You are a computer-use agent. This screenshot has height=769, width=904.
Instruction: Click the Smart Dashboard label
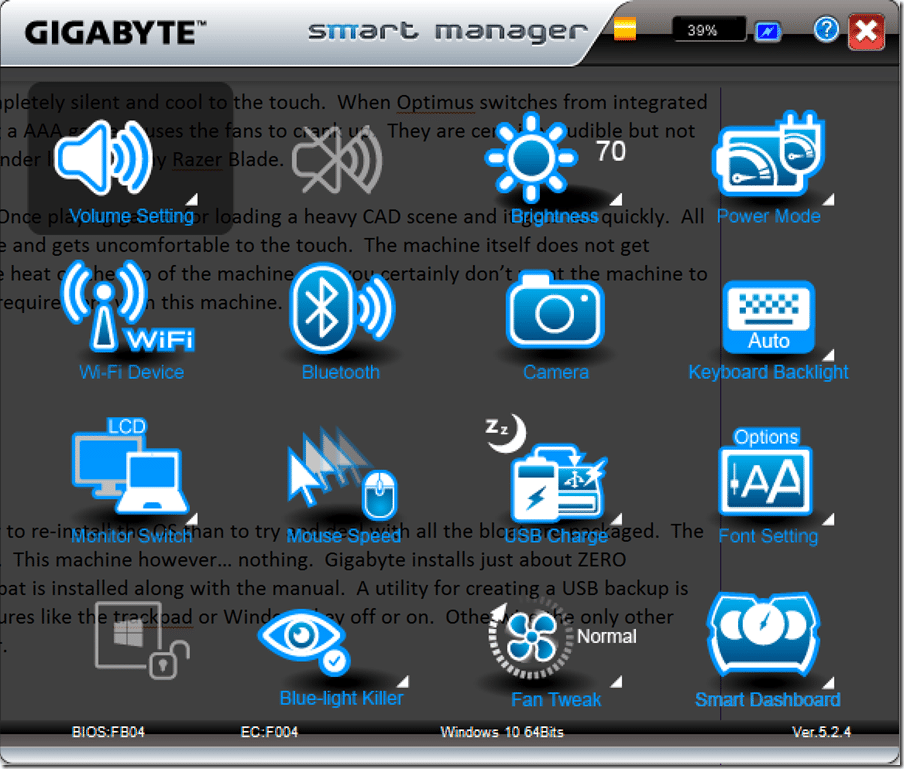[767, 699]
